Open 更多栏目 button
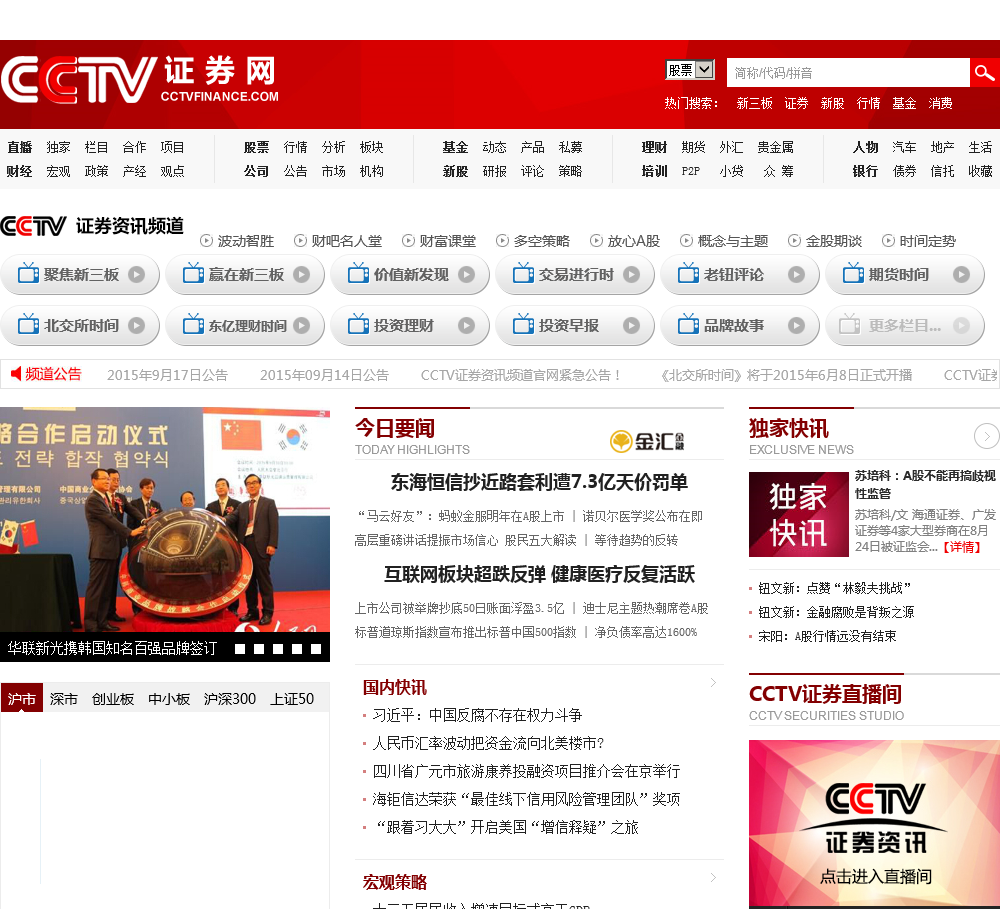The height and width of the screenshot is (909, 1000). (904, 325)
